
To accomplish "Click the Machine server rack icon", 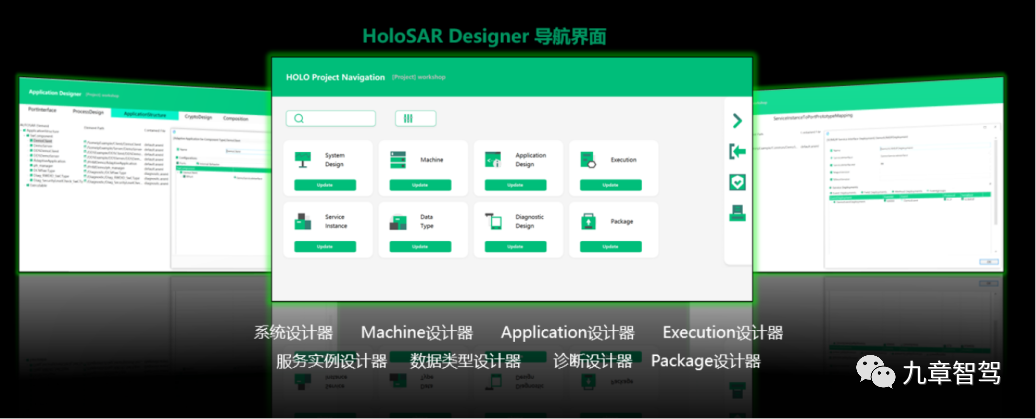I will tap(398, 159).
